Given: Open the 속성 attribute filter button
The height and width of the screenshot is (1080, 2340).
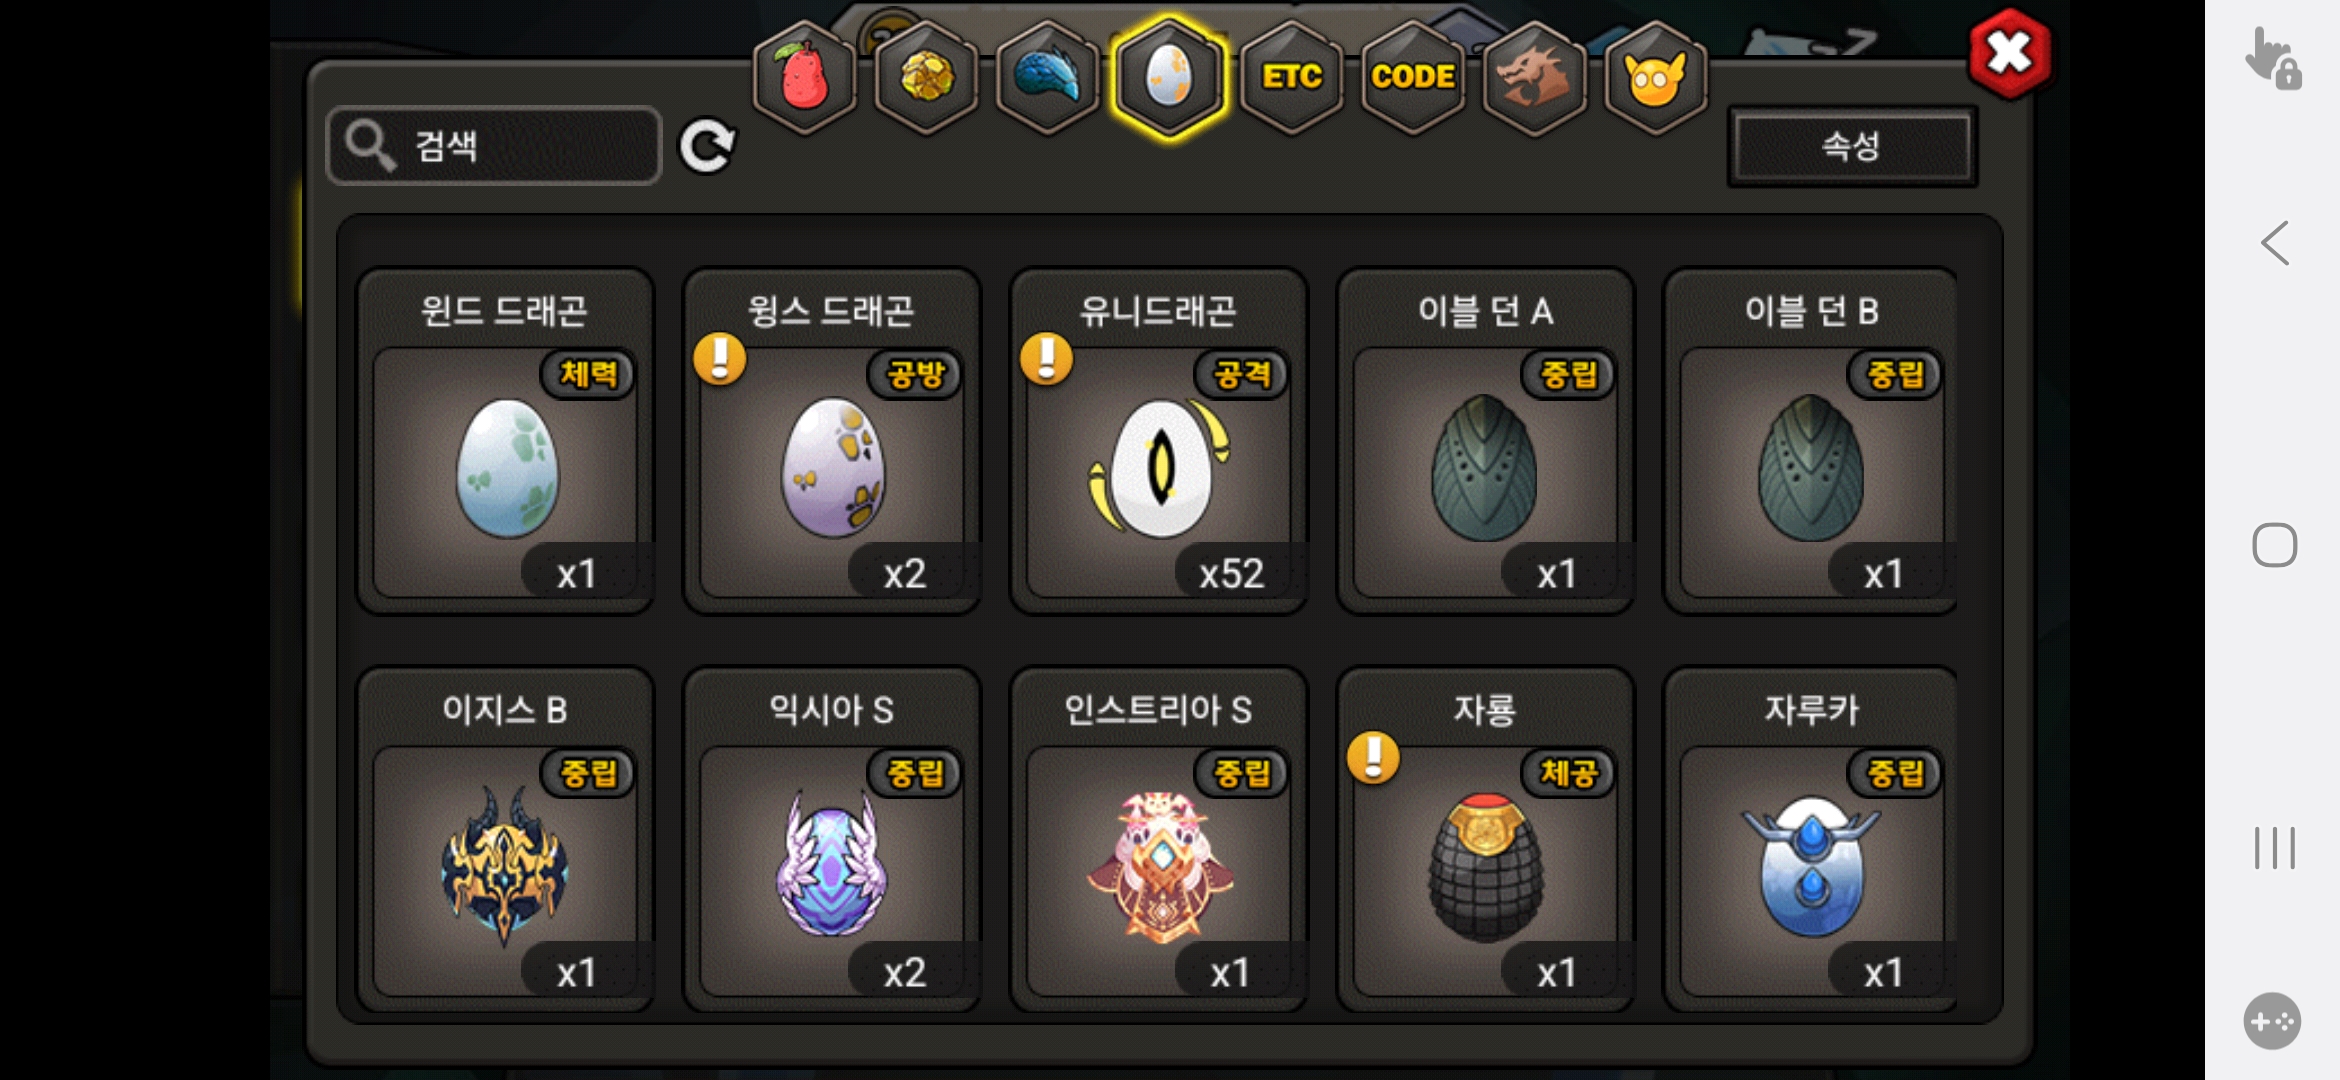Looking at the screenshot, I should pyautogui.click(x=1852, y=146).
